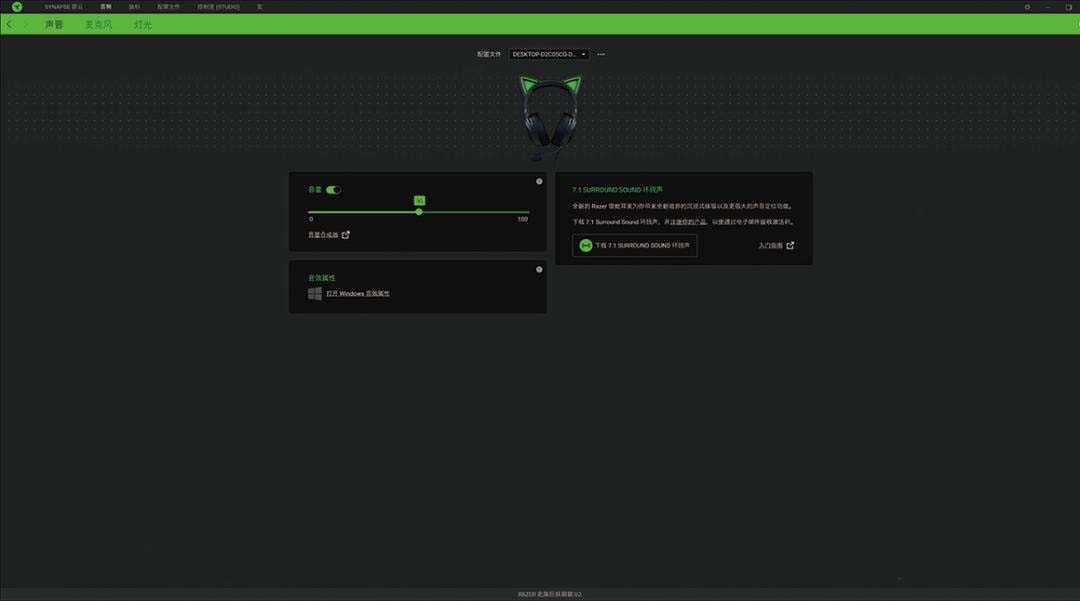Viewport: 1080px width, 601px height.
Task: Click the RAZER device name in the bottom bar
Action: tap(550, 594)
